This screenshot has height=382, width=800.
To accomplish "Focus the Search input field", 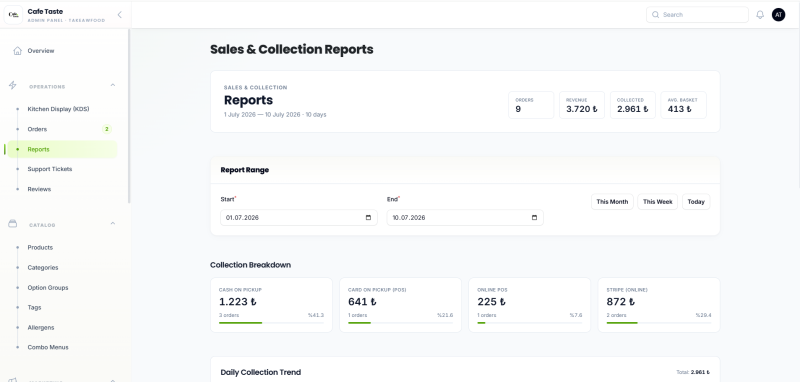I will tap(697, 15).
